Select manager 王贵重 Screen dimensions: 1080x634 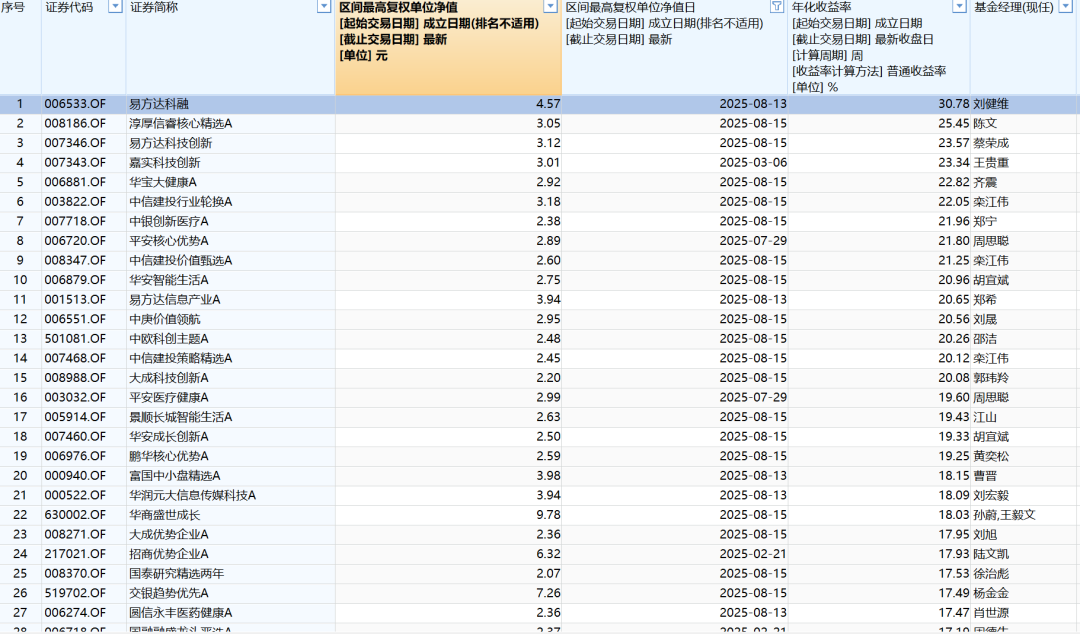tap(990, 163)
